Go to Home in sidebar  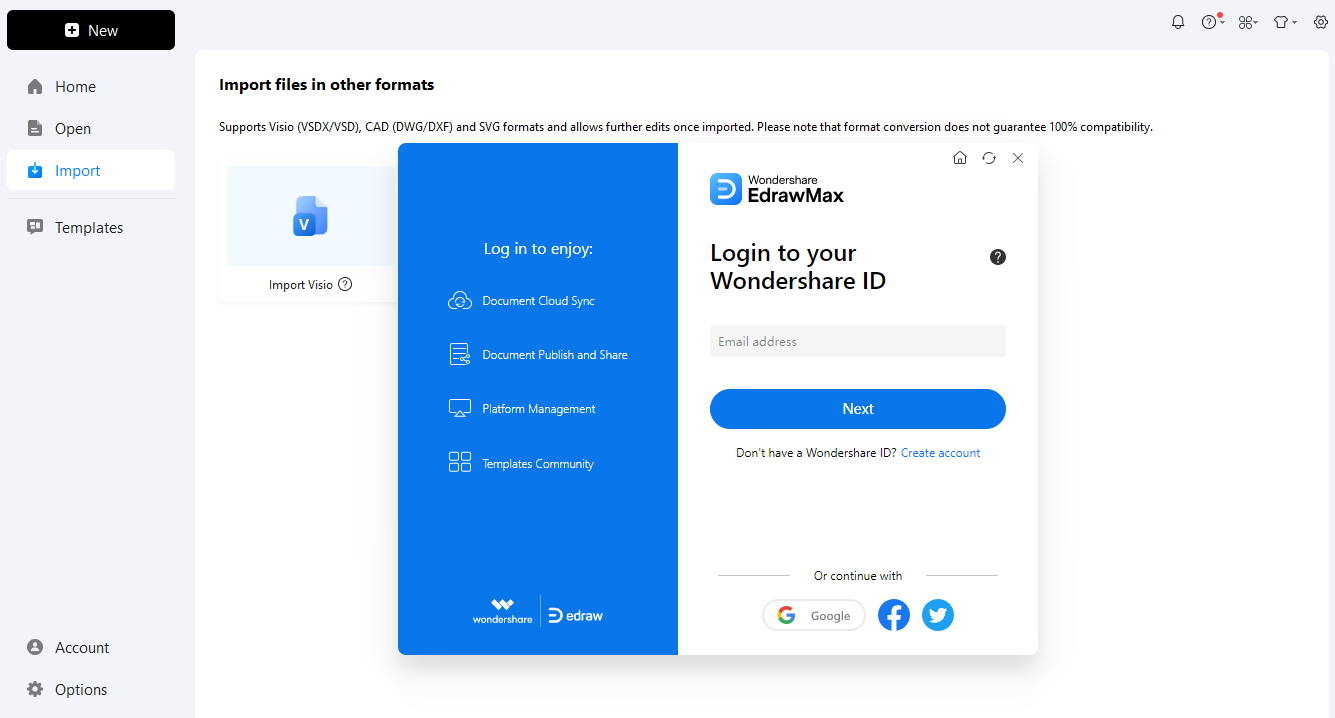(91, 87)
